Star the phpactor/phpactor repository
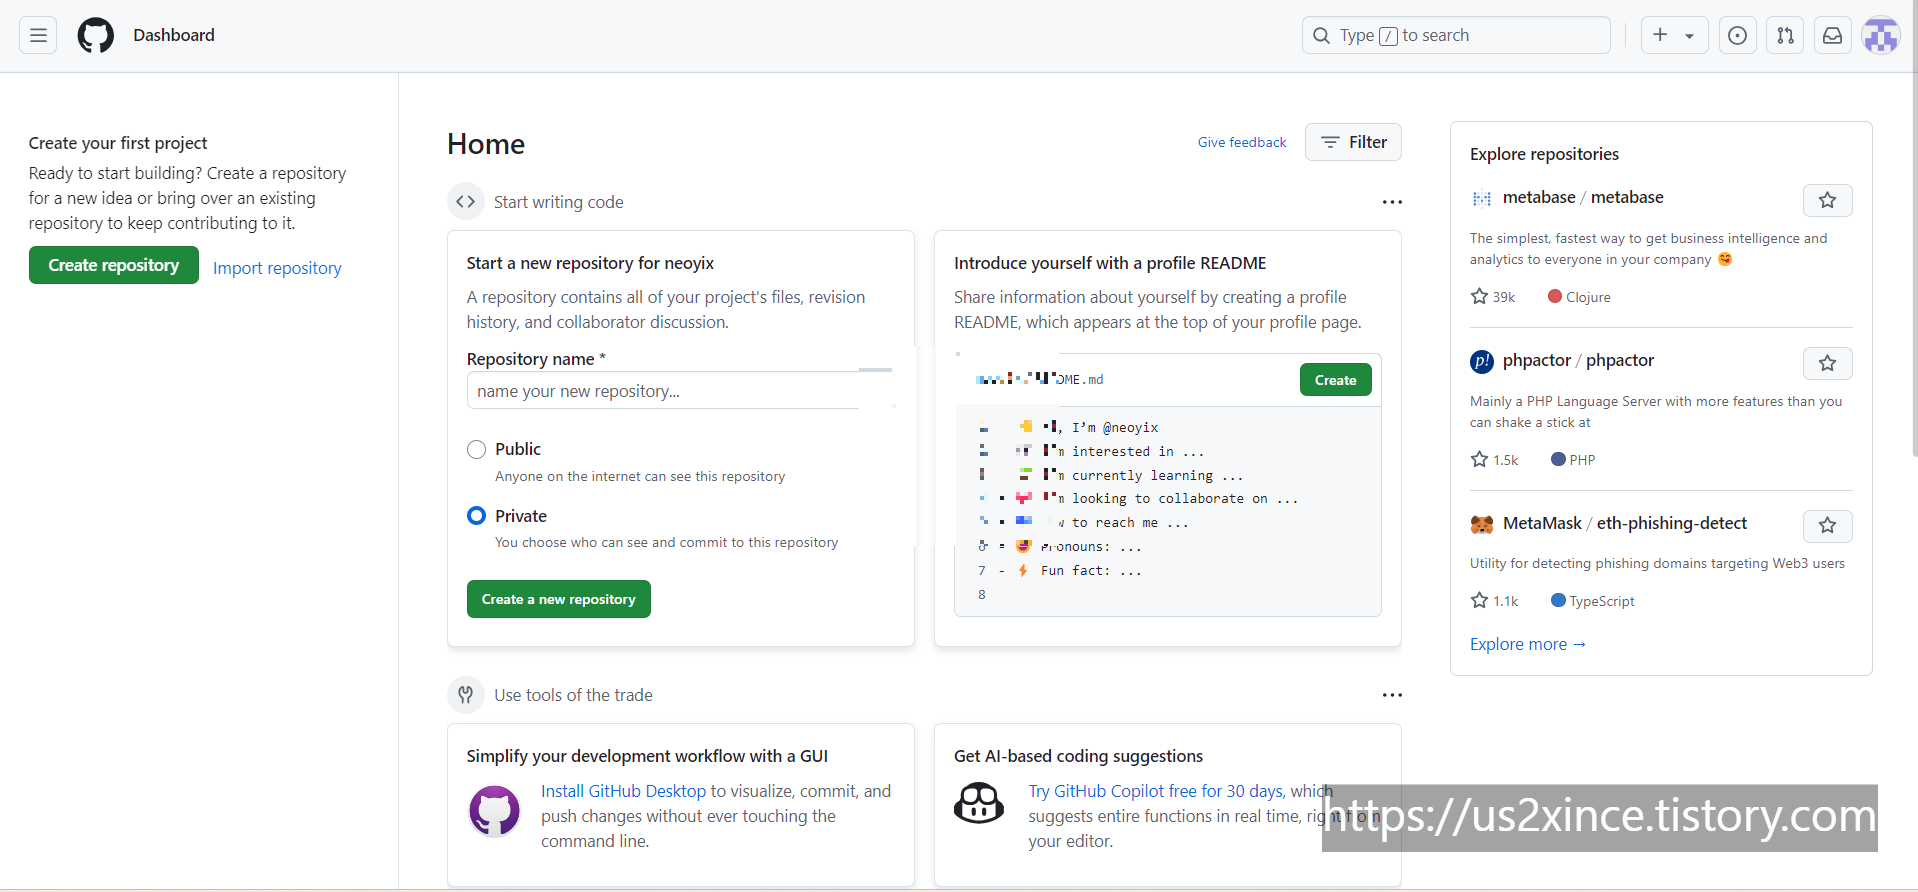 click(1827, 363)
